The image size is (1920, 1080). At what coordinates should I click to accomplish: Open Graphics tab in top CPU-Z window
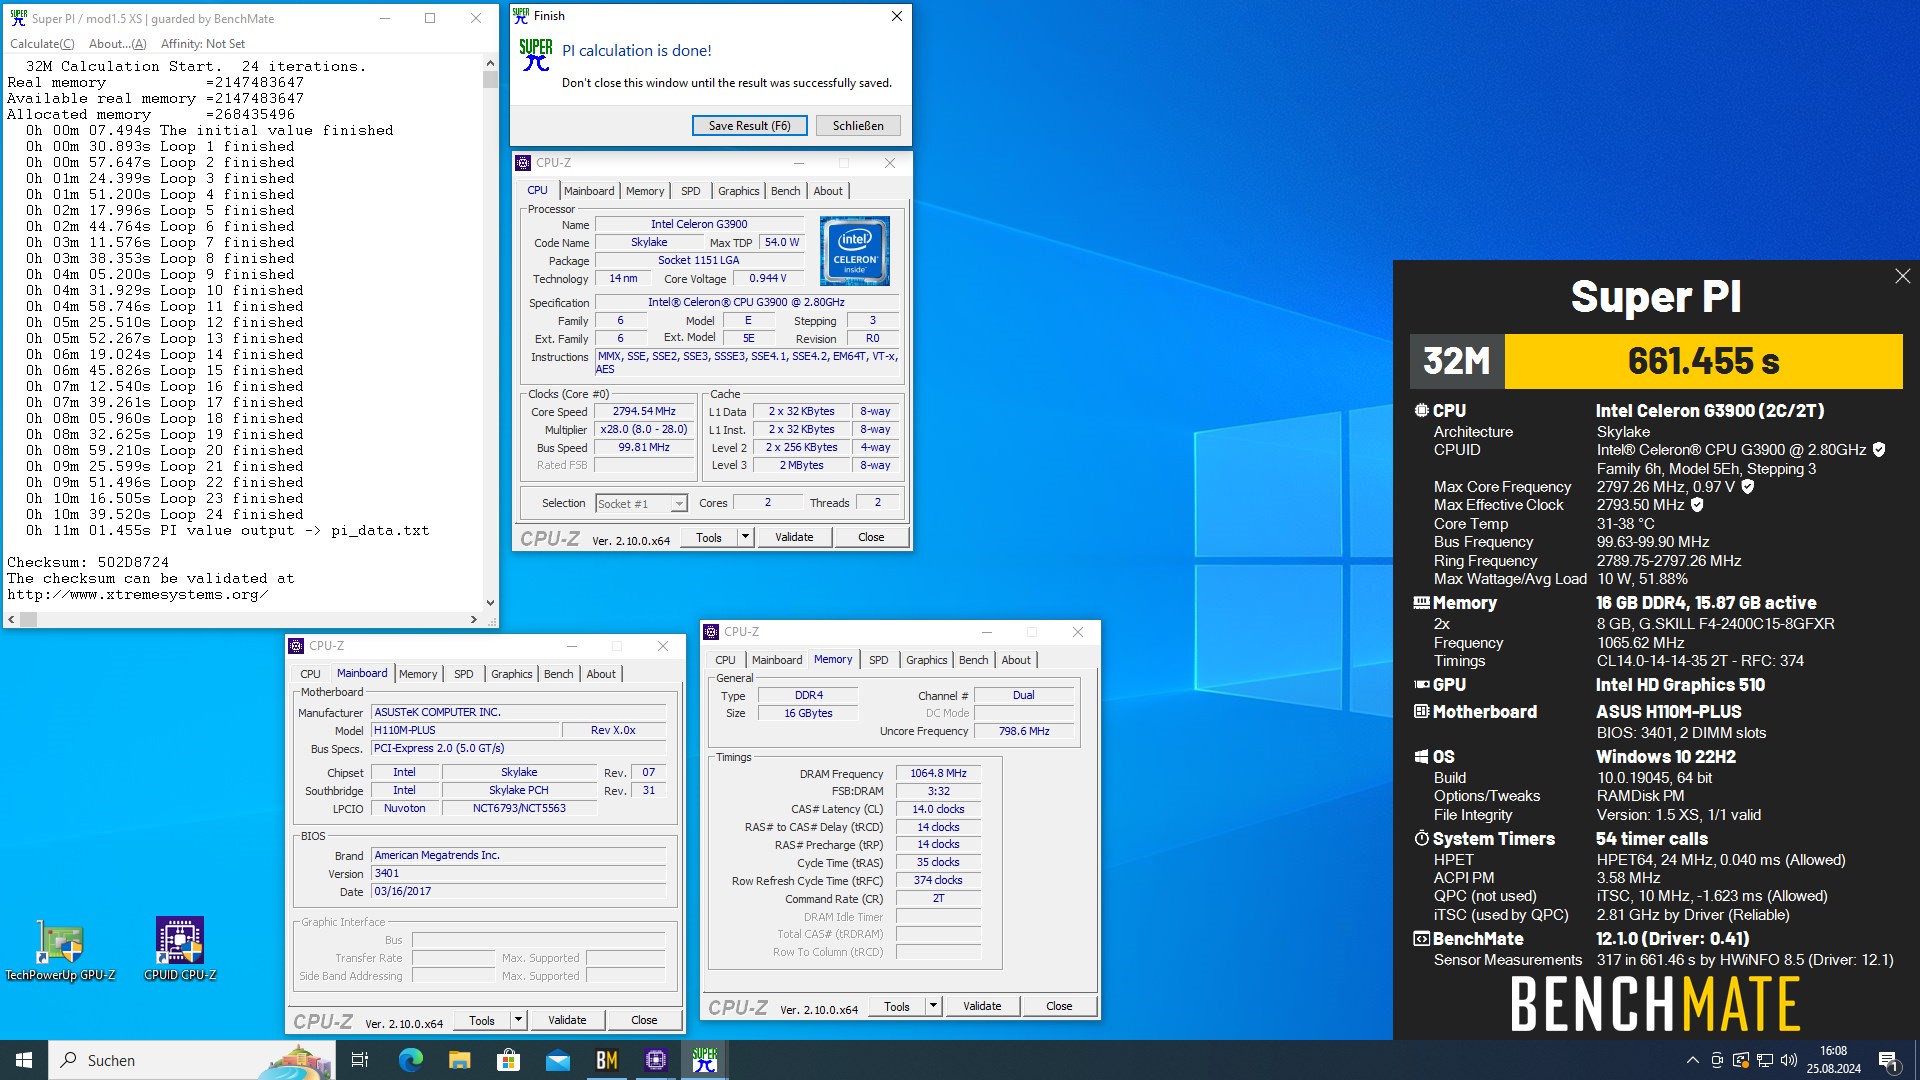pos(739,191)
